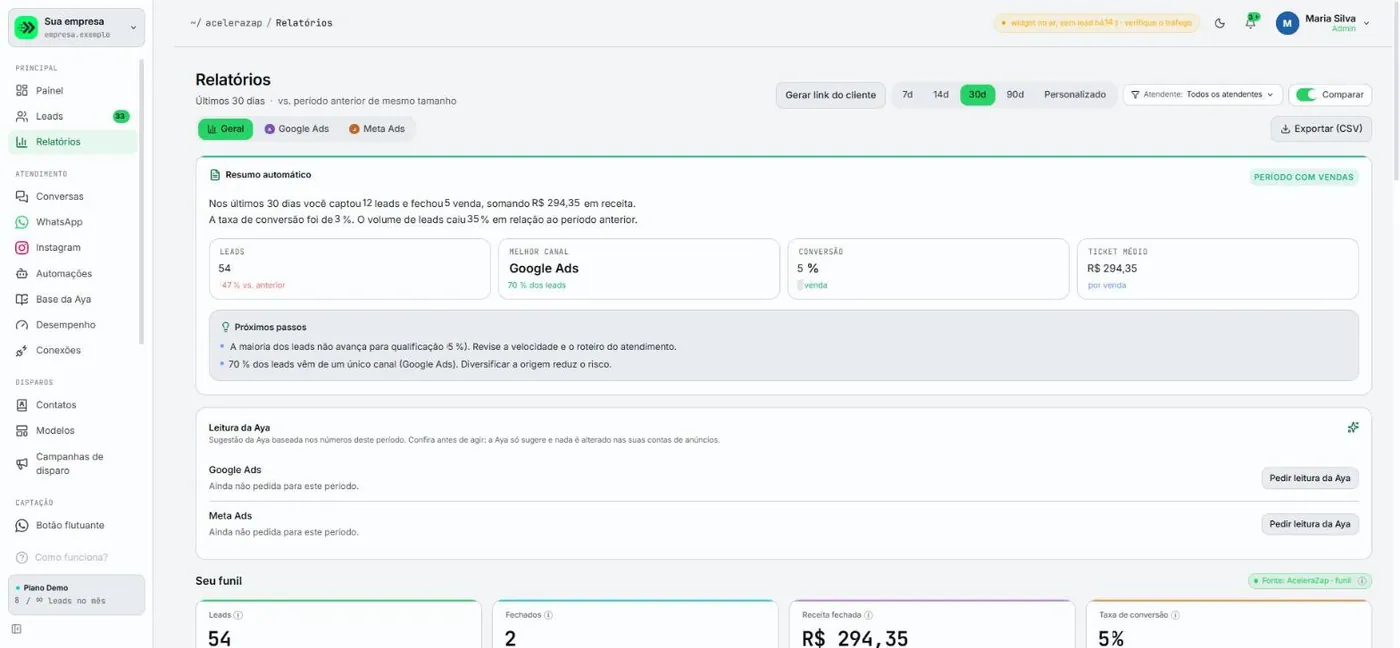The width and height of the screenshot is (1400, 648).
Task: Click the info icon next to Leads
Action: (238, 615)
